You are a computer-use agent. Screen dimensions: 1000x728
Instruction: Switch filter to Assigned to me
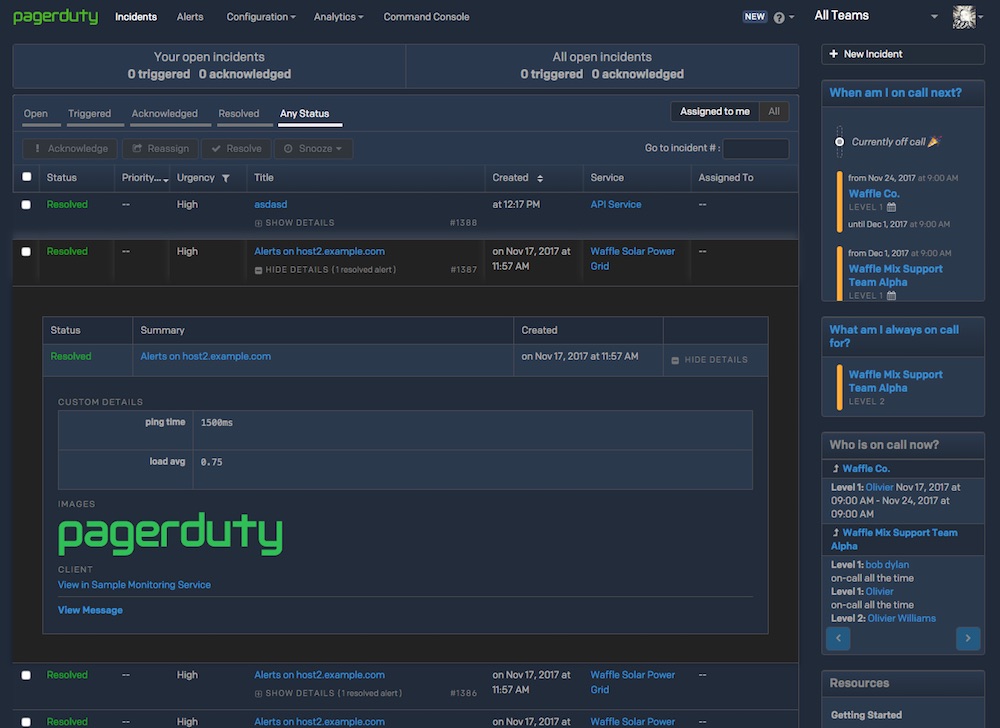click(x=714, y=112)
